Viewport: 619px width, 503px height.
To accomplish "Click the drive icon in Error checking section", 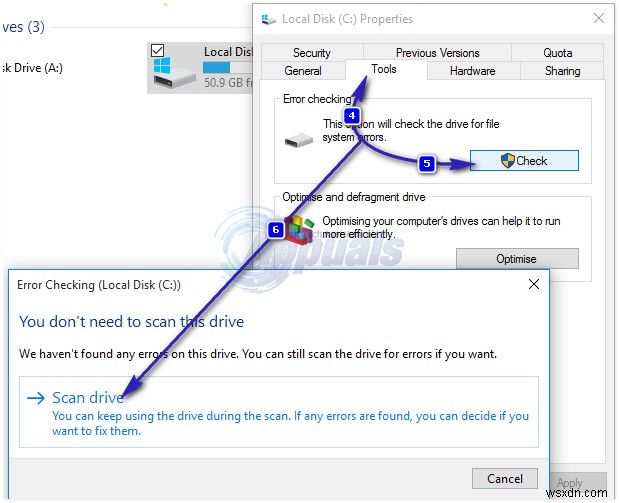I will tap(299, 140).
